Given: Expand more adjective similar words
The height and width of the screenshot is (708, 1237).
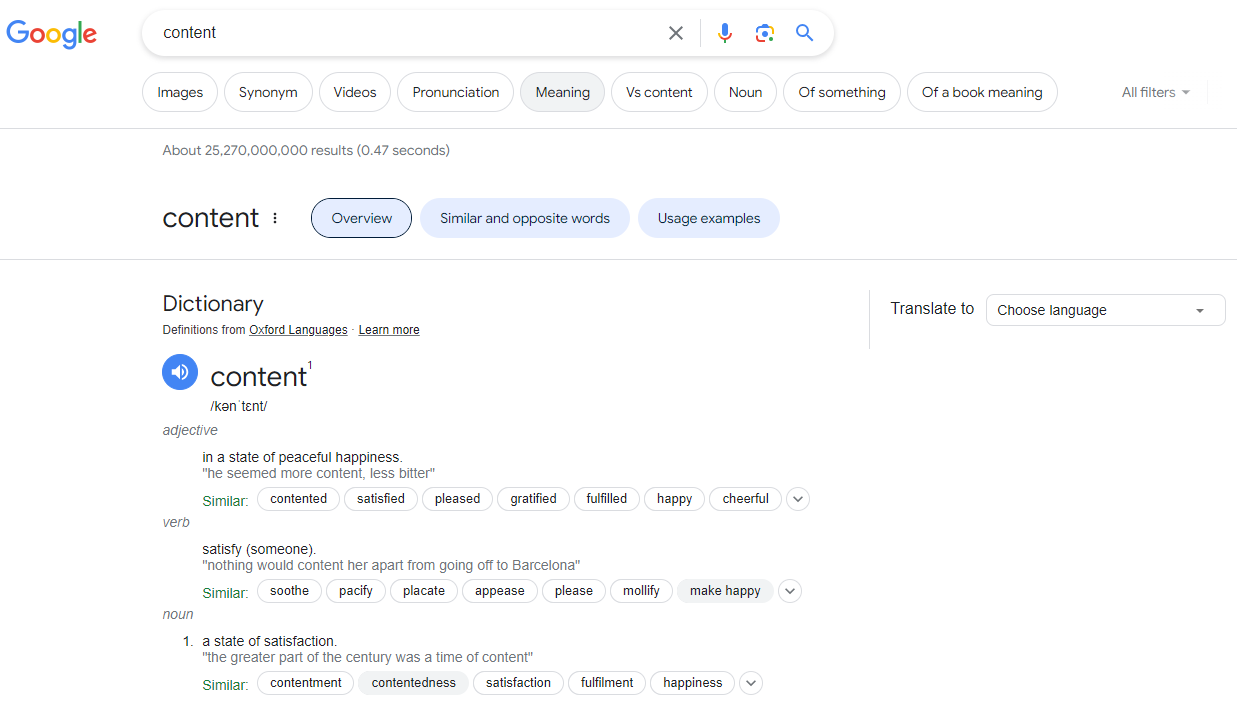Looking at the screenshot, I should coord(797,499).
